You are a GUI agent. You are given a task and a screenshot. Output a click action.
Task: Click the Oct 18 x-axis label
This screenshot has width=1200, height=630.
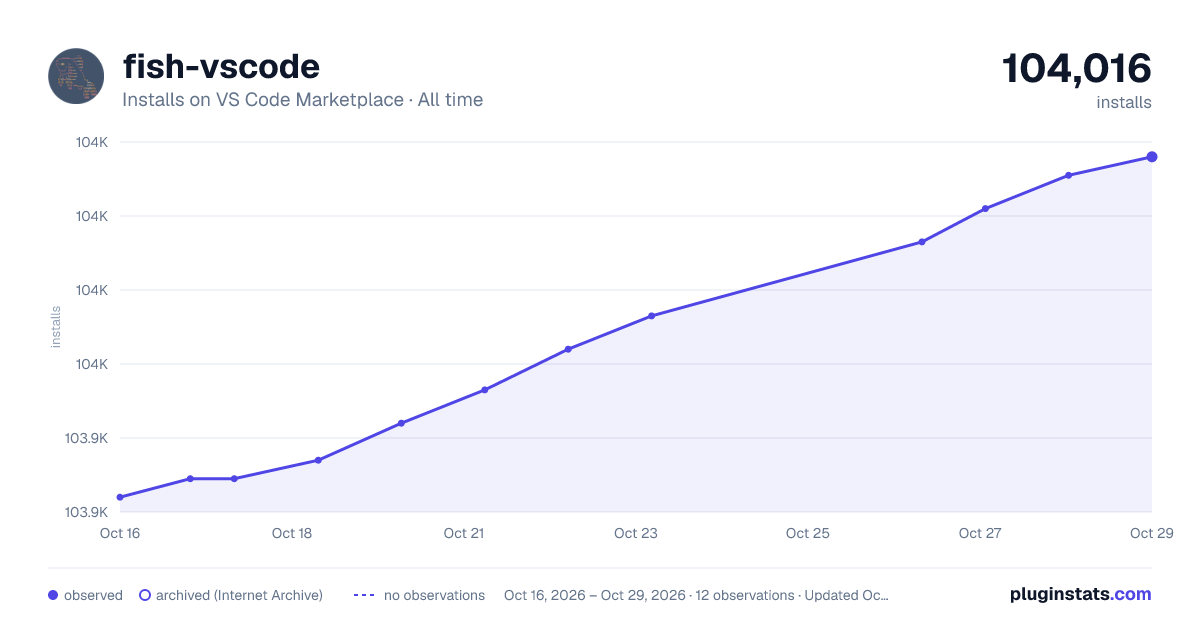(x=292, y=533)
